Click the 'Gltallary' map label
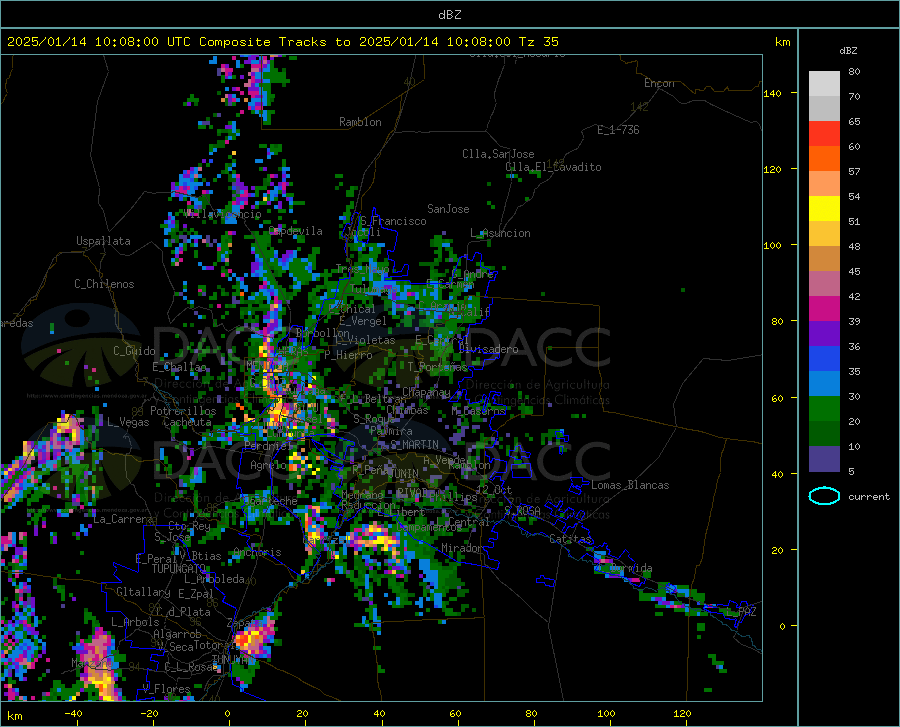This screenshot has width=900, height=727. tap(143, 592)
